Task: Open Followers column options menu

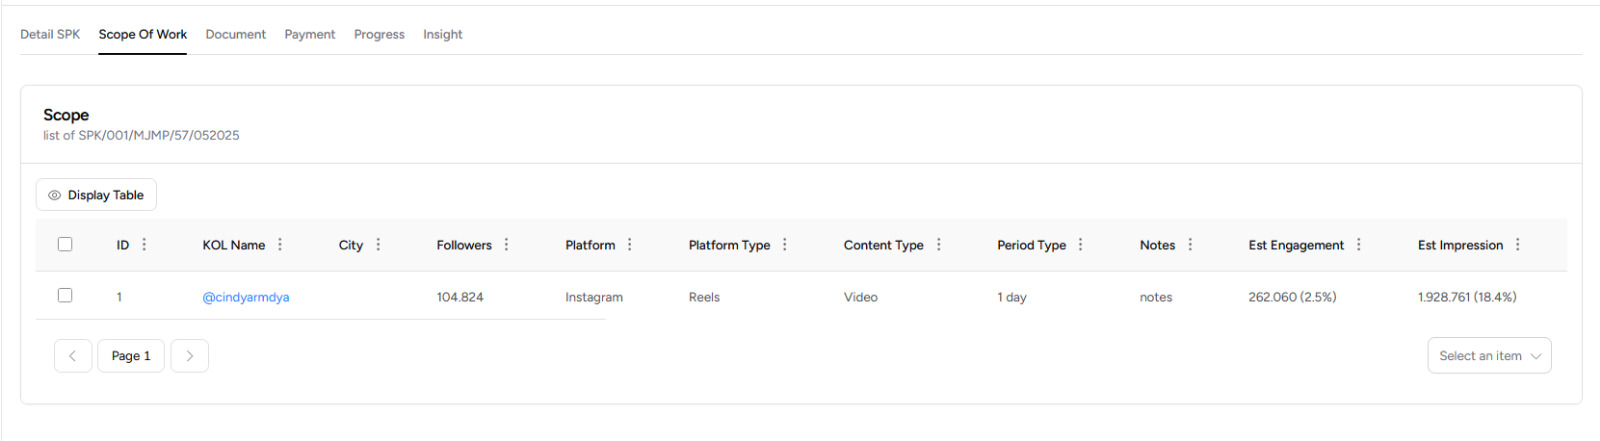Action: click(506, 245)
